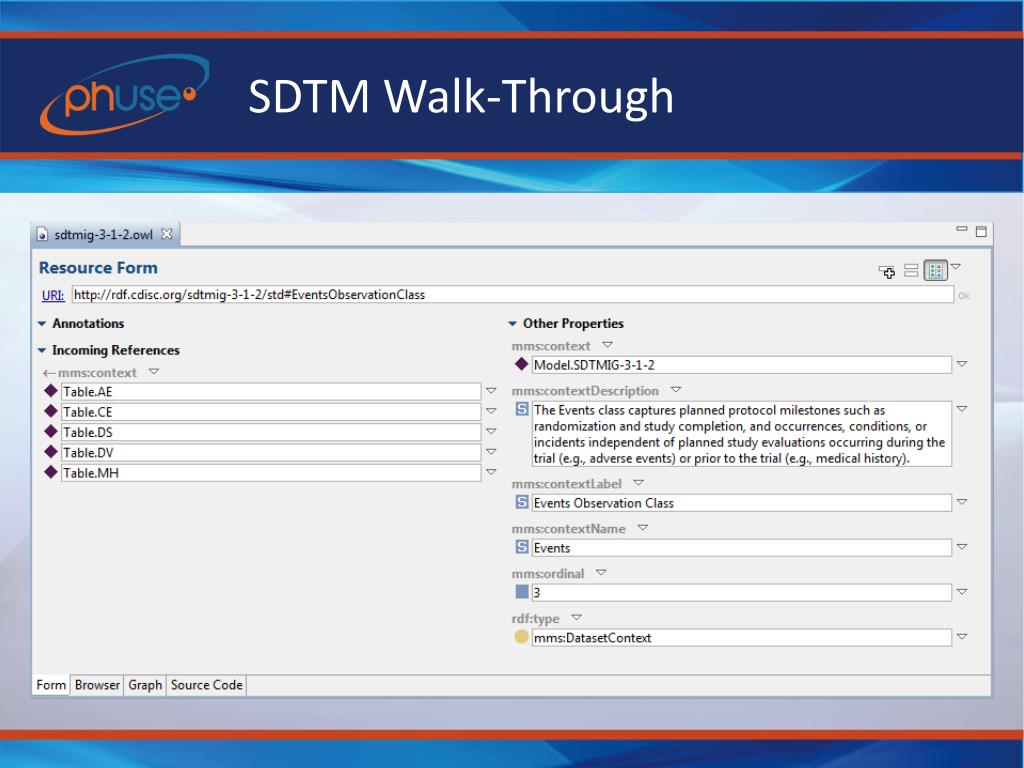Click the add property icon with plus

pyautogui.click(x=886, y=271)
